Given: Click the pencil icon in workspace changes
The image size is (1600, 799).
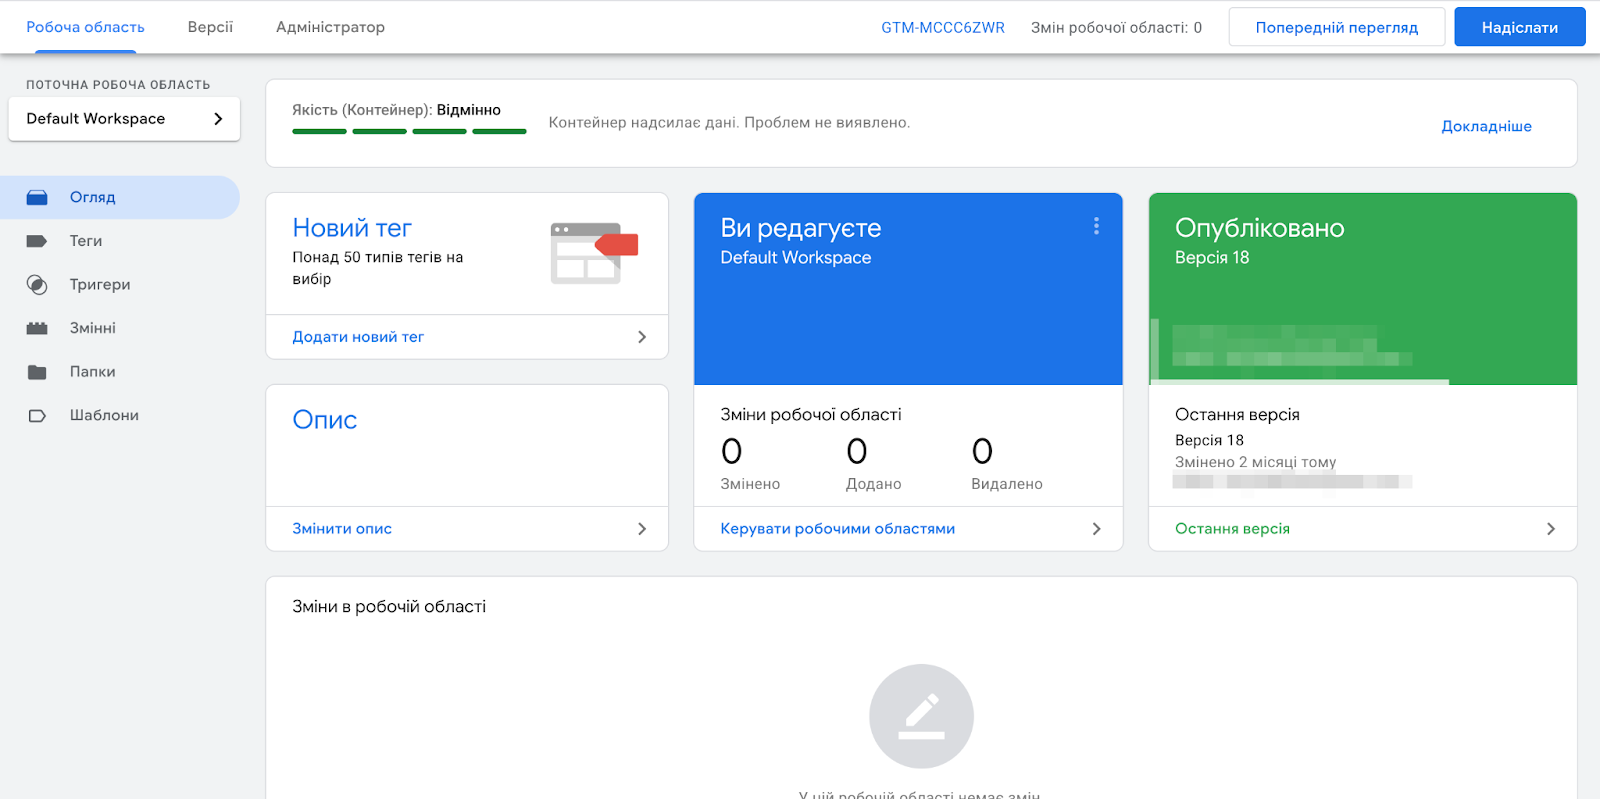Looking at the screenshot, I should [921, 716].
